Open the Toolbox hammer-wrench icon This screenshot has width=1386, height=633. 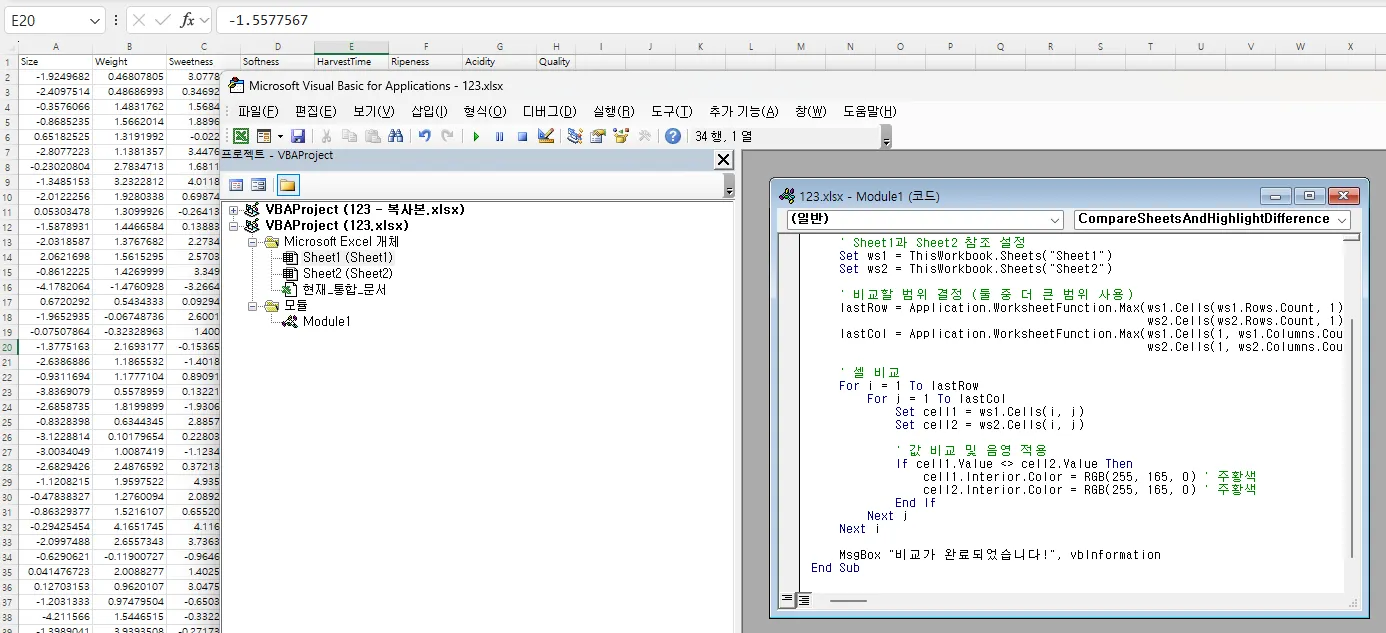644,136
